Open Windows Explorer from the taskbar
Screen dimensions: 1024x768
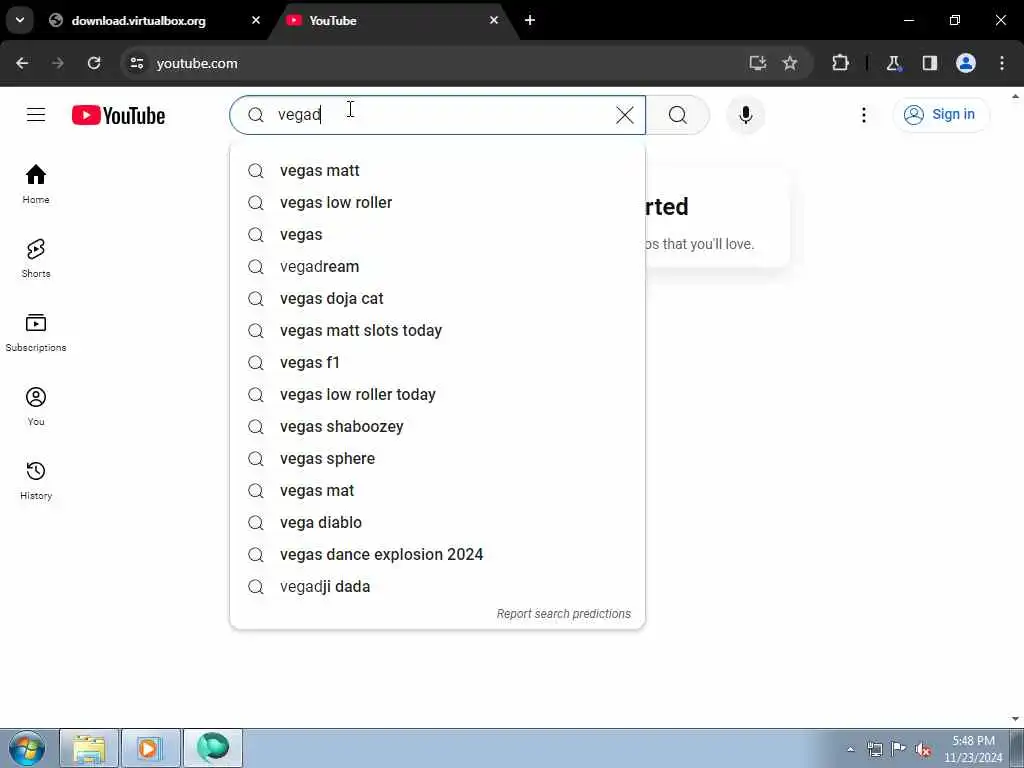[x=89, y=748]
